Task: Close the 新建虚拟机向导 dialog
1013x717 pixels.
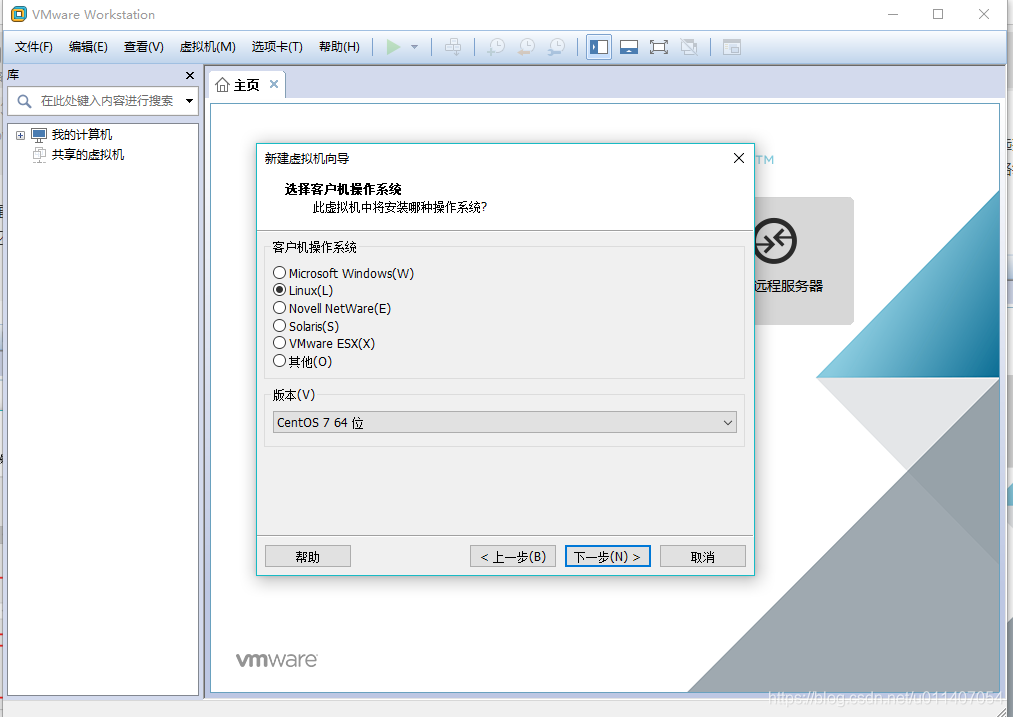Action: click(x=739, y=158)
